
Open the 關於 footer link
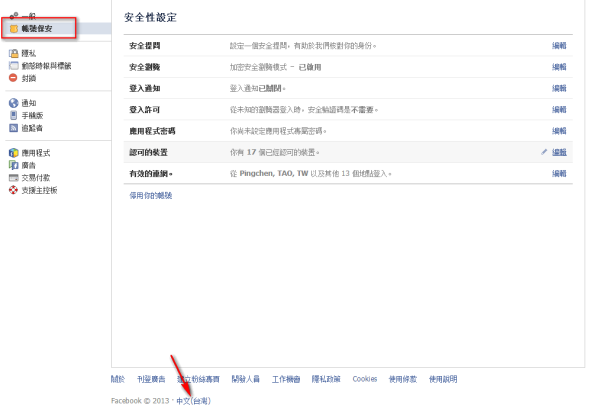(x=118, y=379)
